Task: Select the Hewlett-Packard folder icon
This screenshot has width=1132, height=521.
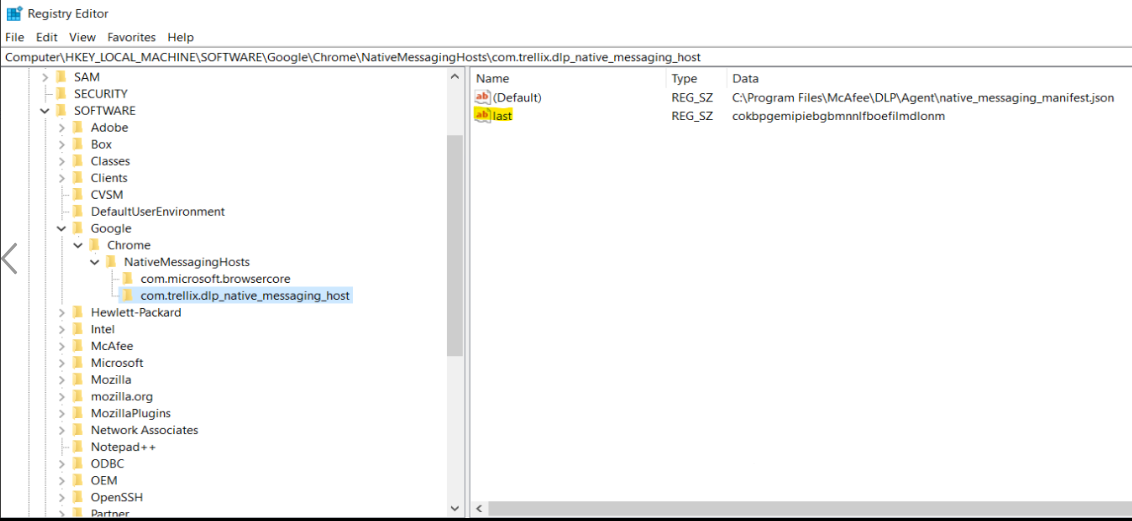Action: tap(78, 312)
